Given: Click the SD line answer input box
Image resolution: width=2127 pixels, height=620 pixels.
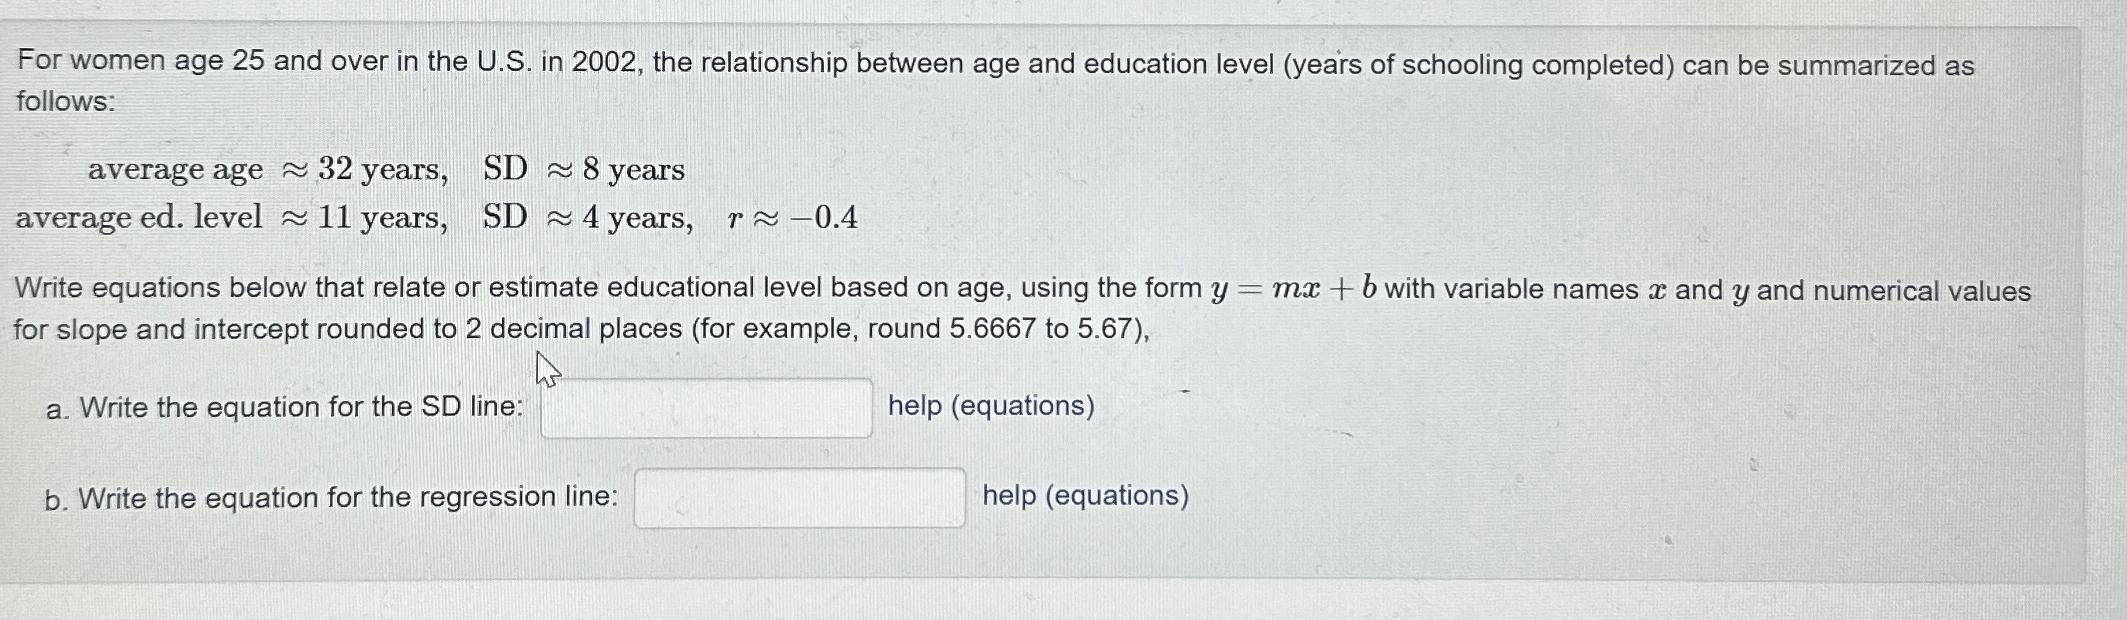Looking at the screenshot, I should tap(705, 408).
